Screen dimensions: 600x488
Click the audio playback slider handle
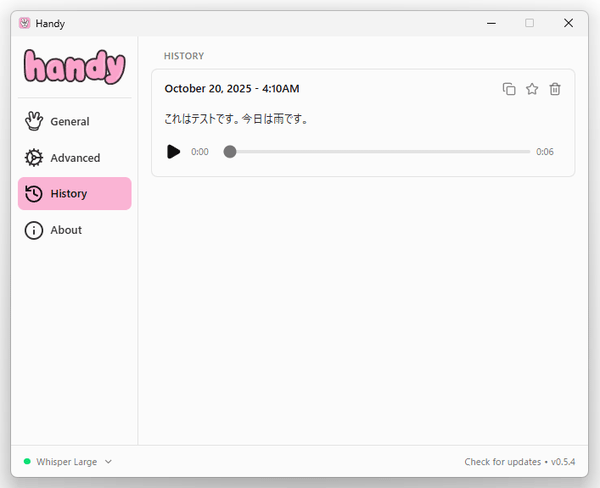pos(230,152)
